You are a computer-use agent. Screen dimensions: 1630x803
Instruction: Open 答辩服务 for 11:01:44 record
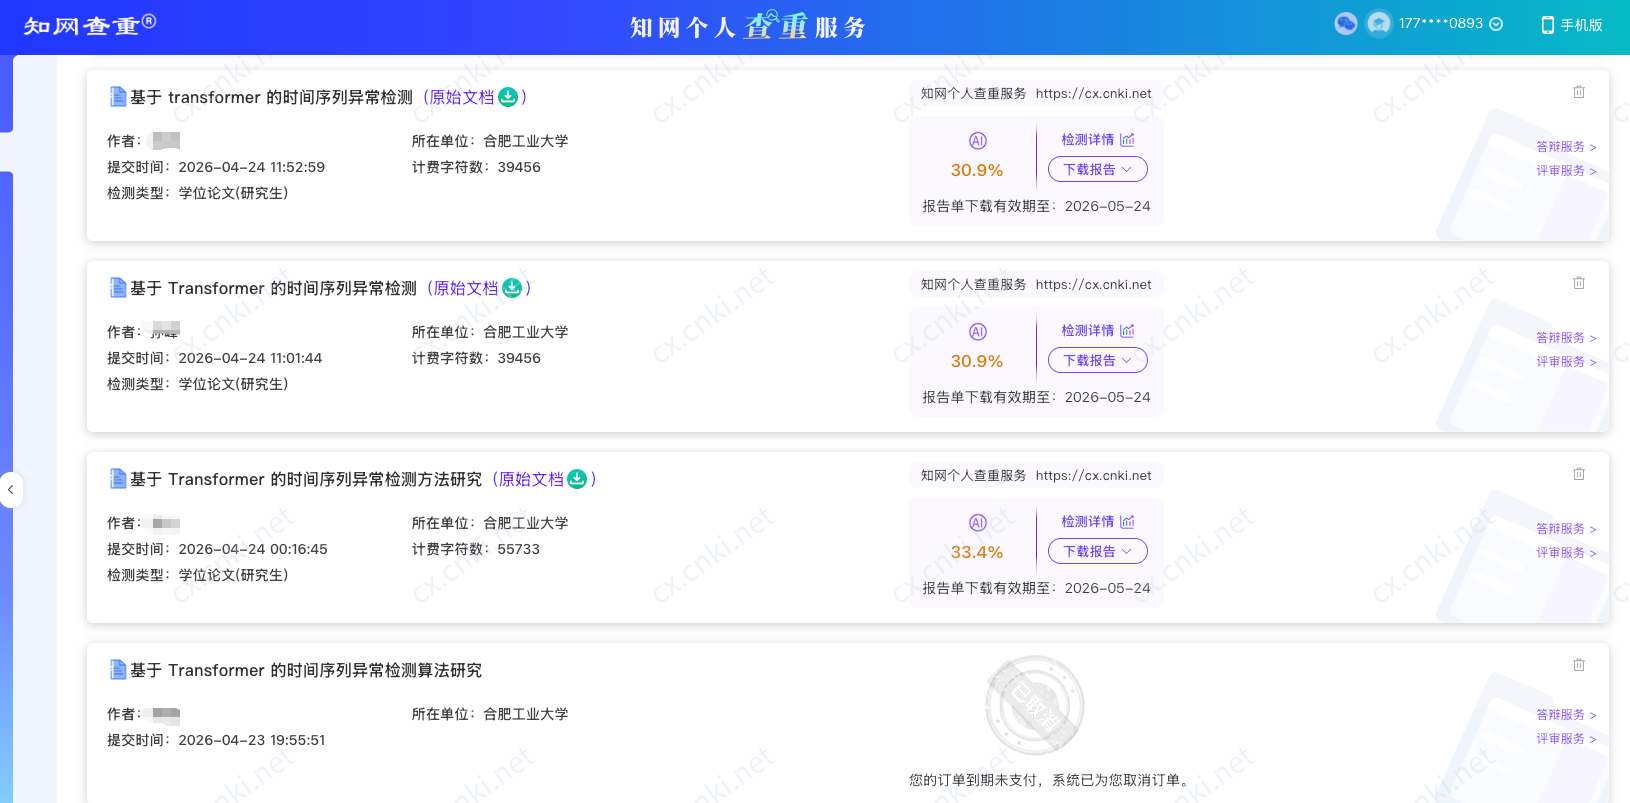click(x=1566, y=338)
